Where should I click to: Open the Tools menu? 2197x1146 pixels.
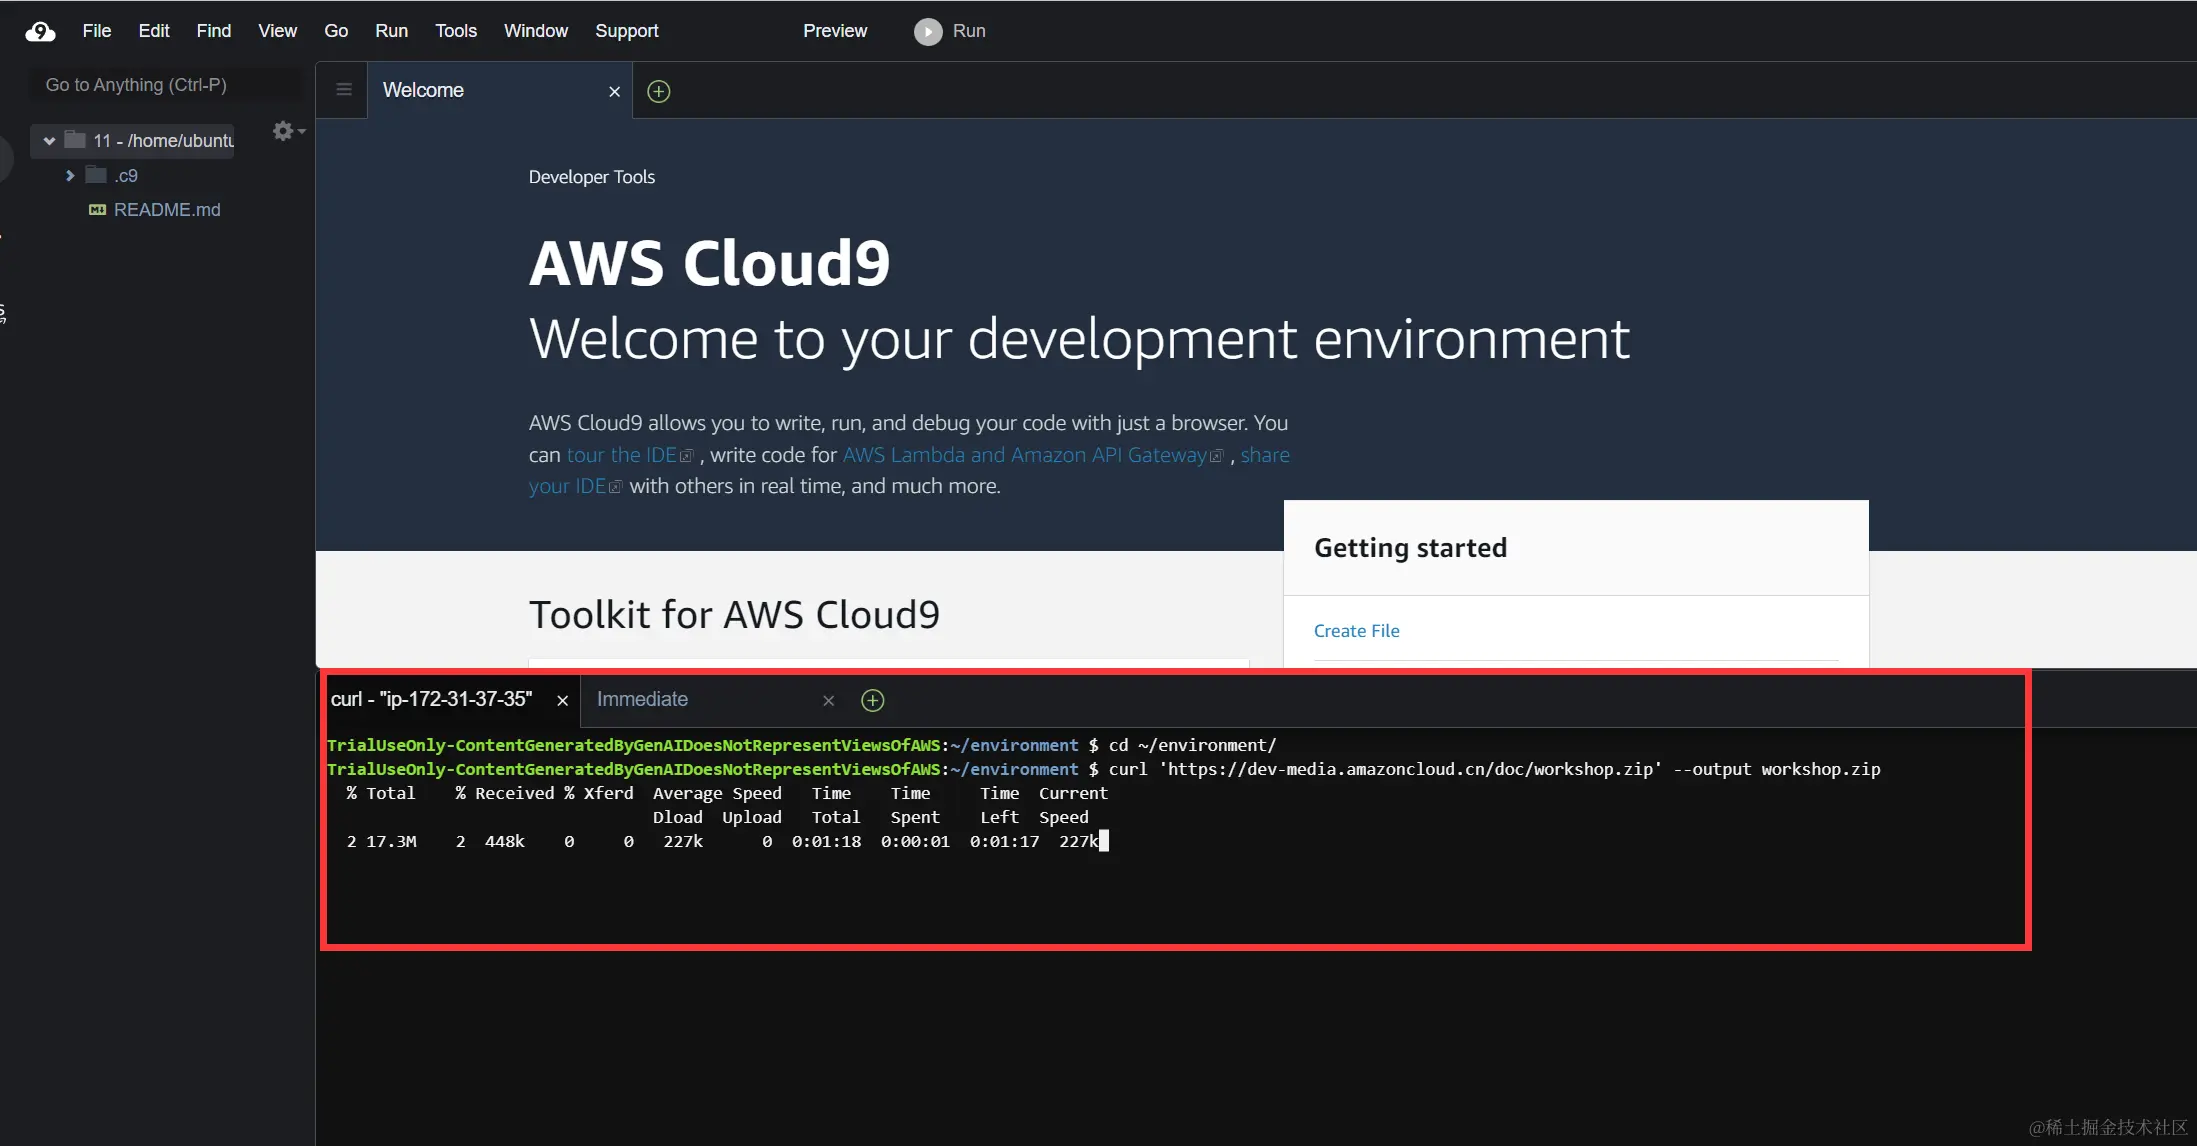coord(455,31)
